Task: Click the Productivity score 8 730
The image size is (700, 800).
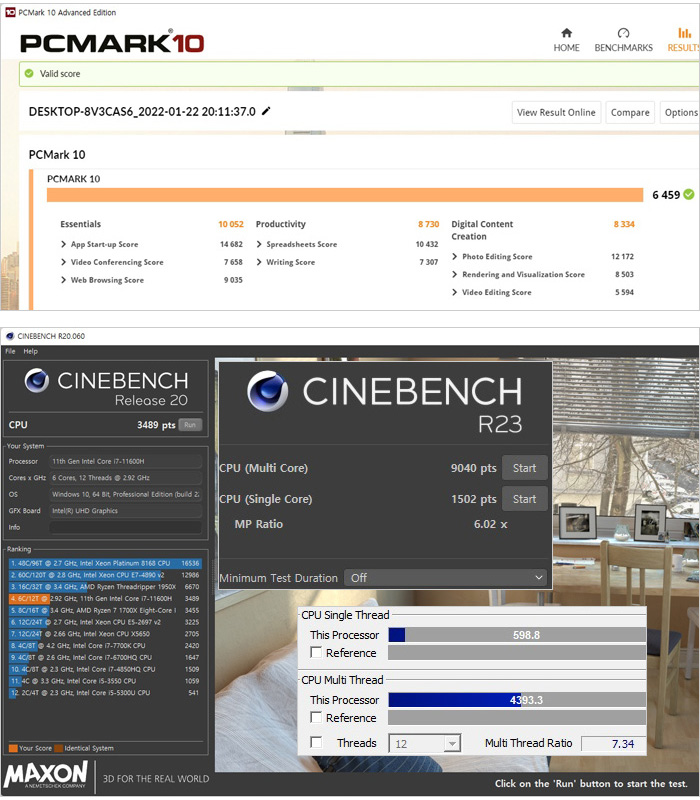Action: [429, 224]
